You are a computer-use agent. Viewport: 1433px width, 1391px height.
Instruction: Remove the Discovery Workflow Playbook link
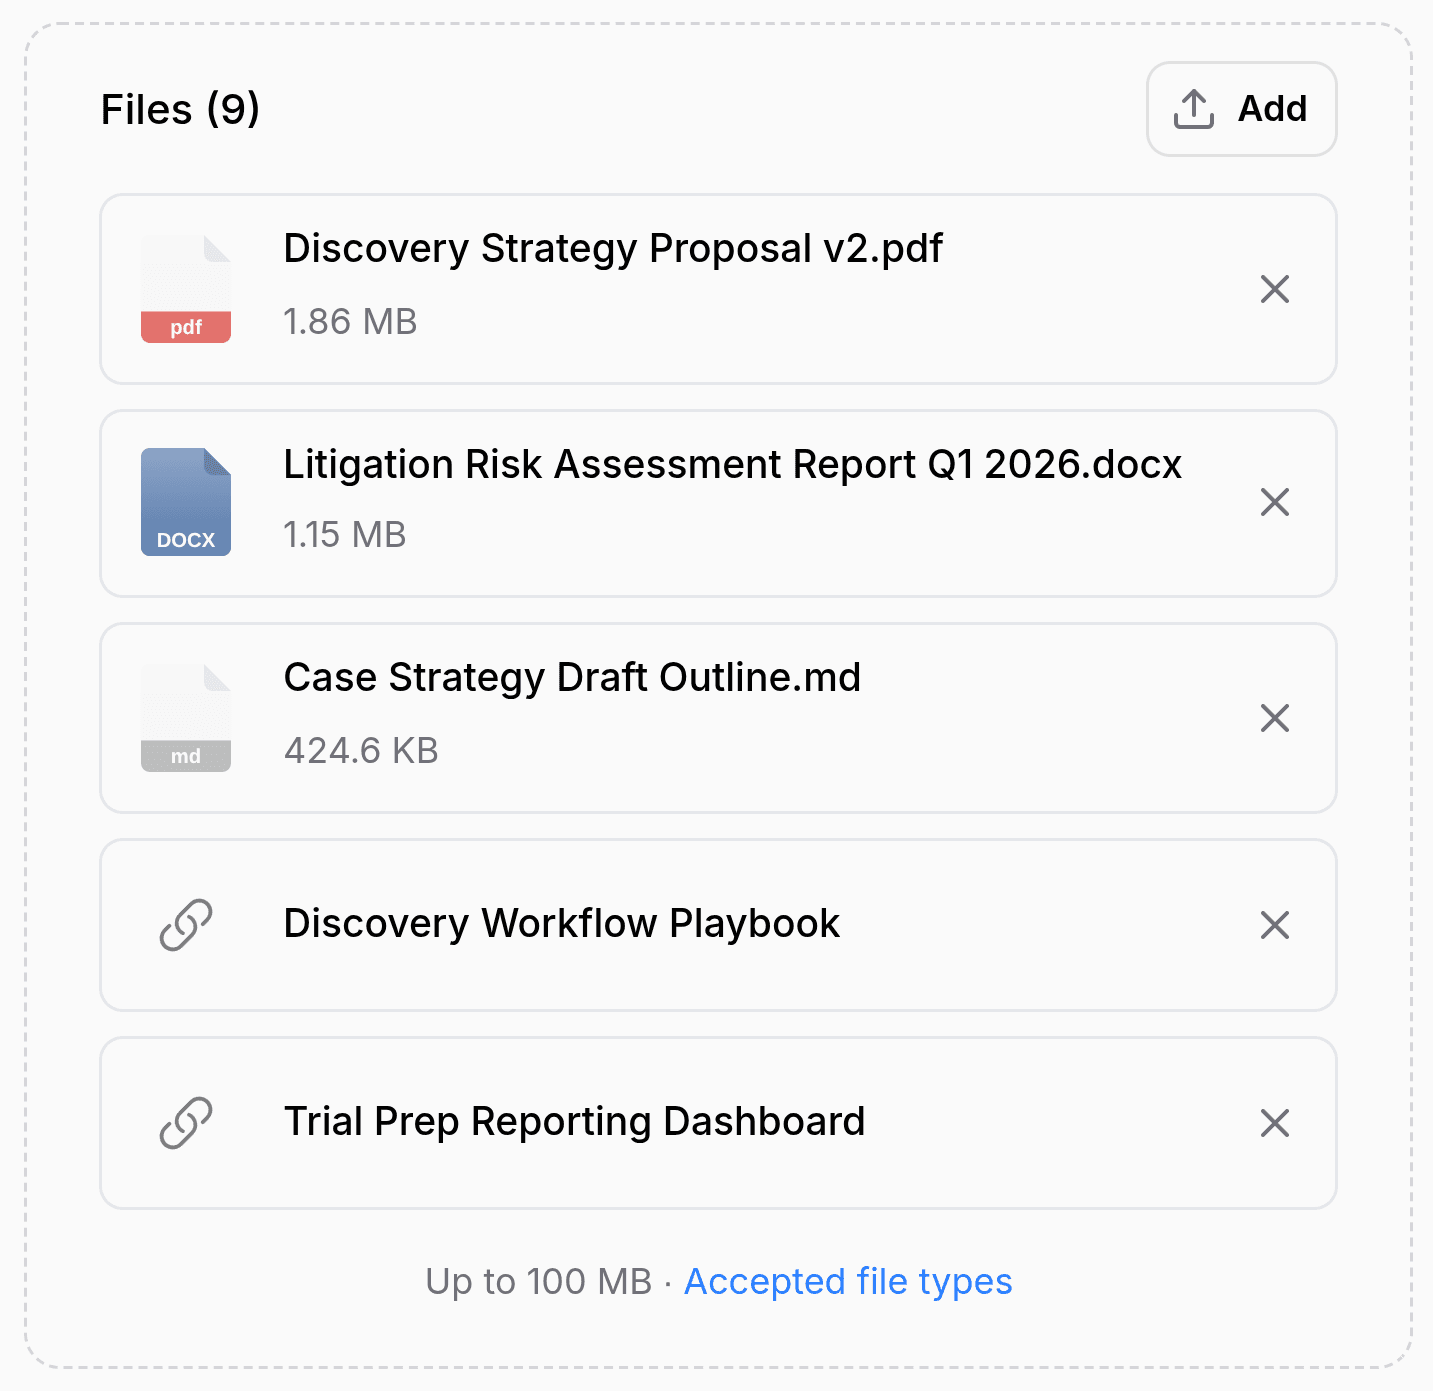click(1274, 925)
